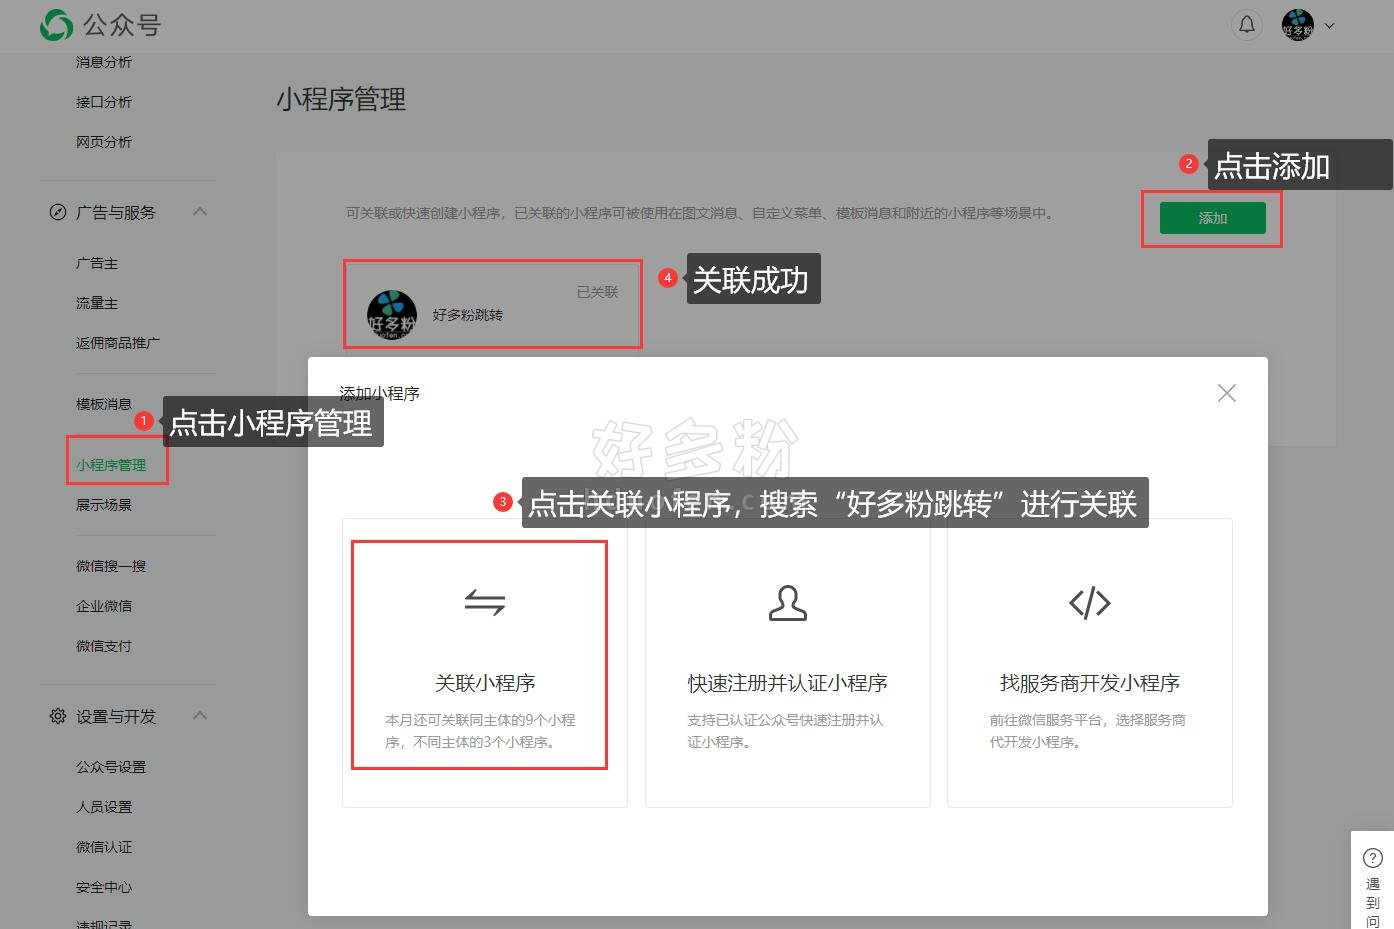Click the 广告与服务 compass icon

point(58,212)
